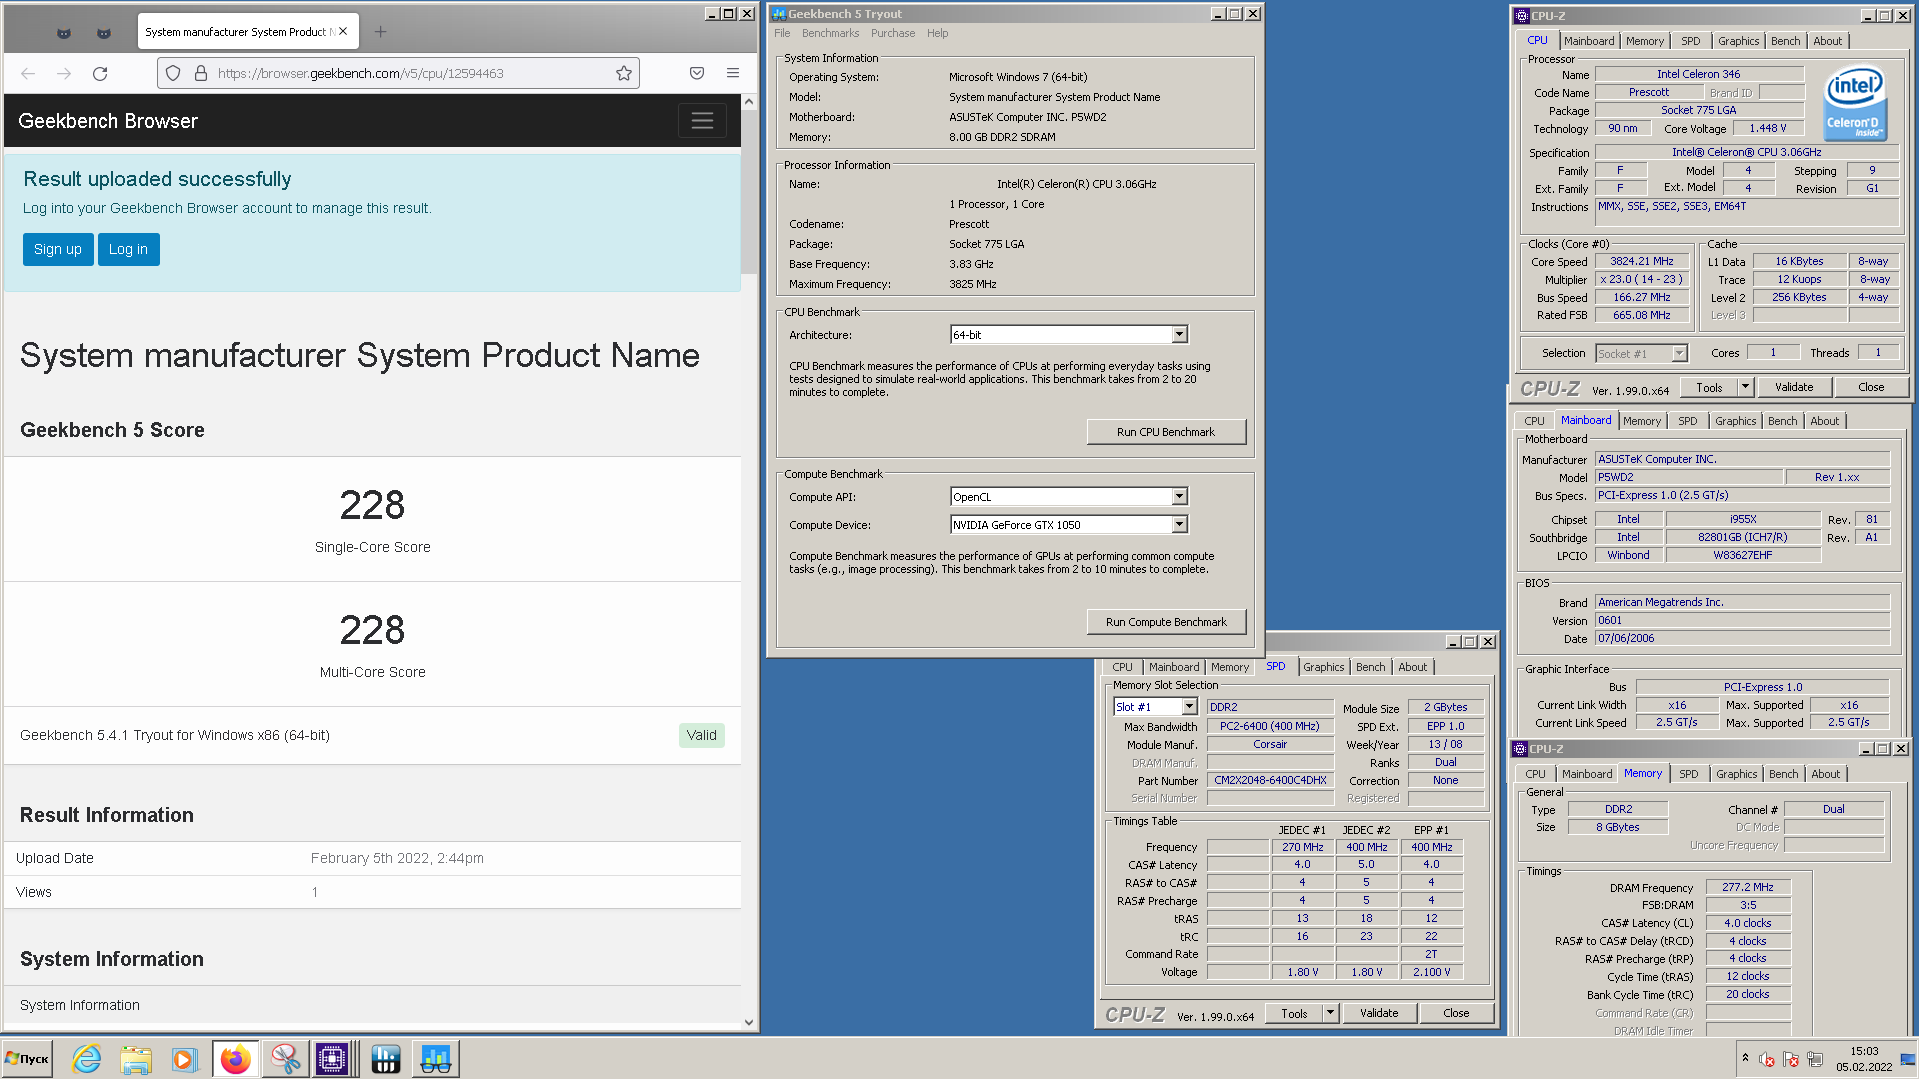Select Bench tab in top CPU-Z window
Viewport: 1919px width, 1079px height.
(x=1785, y=41)
